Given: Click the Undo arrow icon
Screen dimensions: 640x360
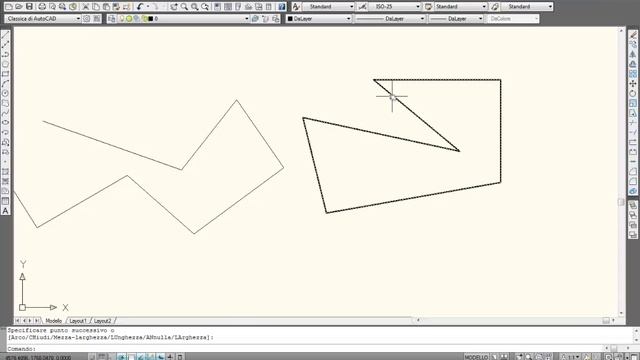Looking at the screenshot, I should 140,7.
